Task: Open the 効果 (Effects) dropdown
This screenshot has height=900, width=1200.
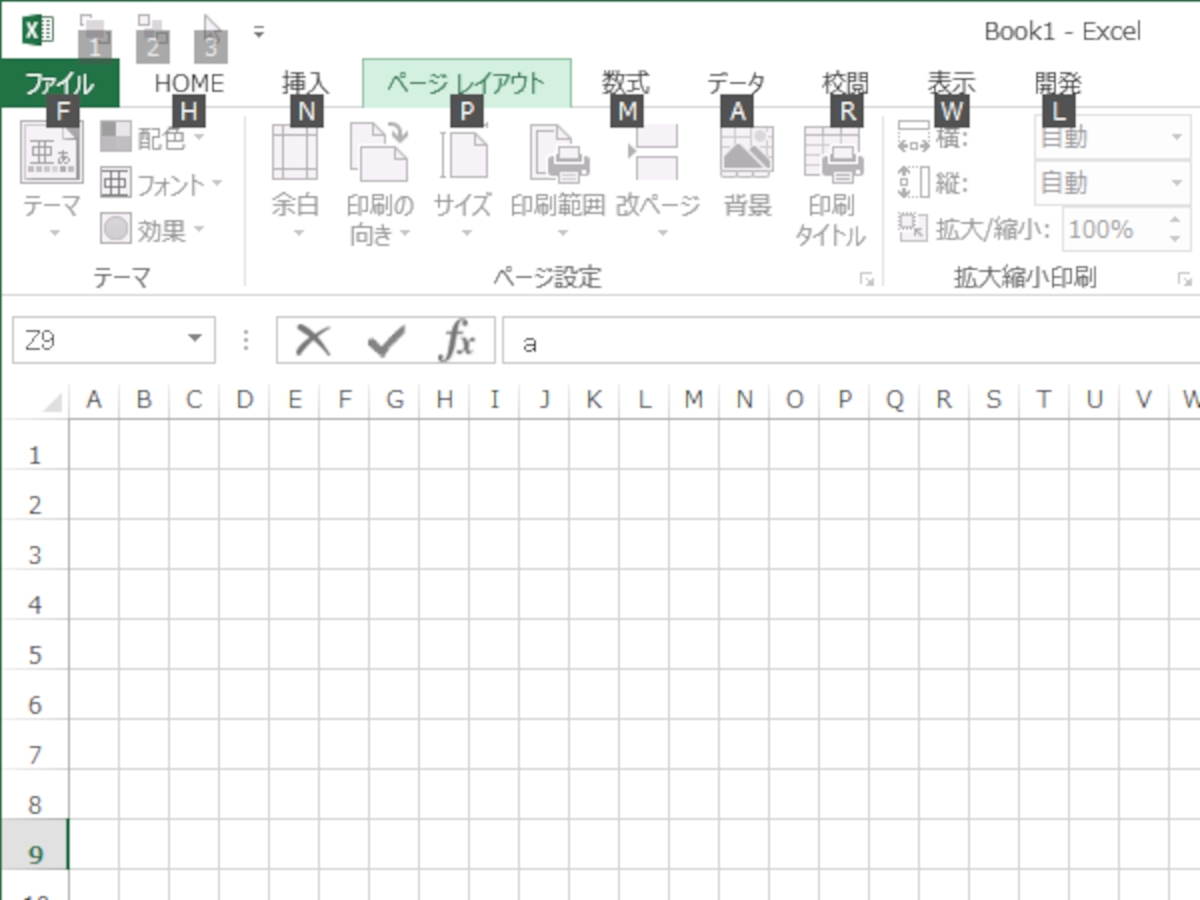Action: (152, 230)
